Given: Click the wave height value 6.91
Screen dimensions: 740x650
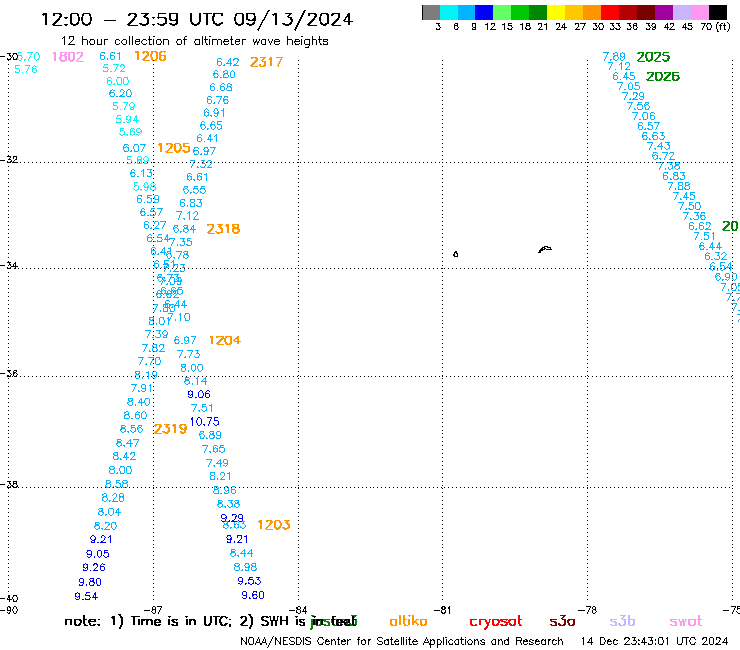Looking at the screenshot, I should click(x=214, y=113).
